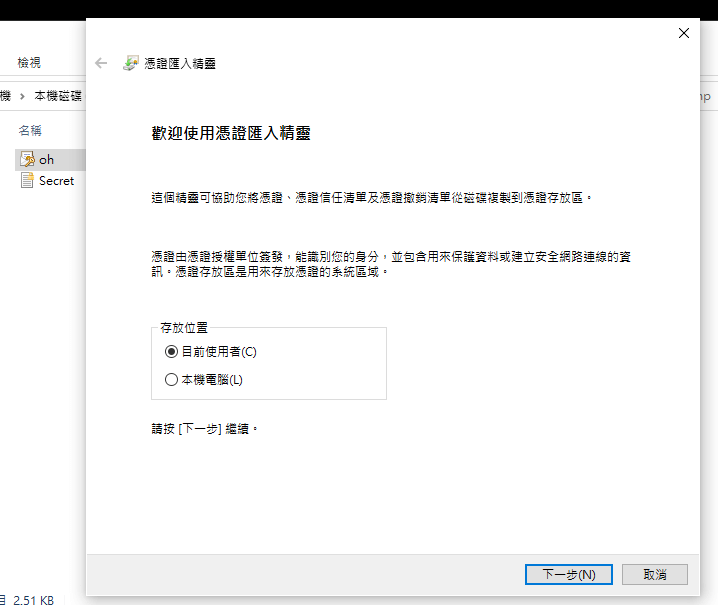Choose the 本機電腦(L) radio option
This screenshot has width=718, height=605.
(171, 380)
